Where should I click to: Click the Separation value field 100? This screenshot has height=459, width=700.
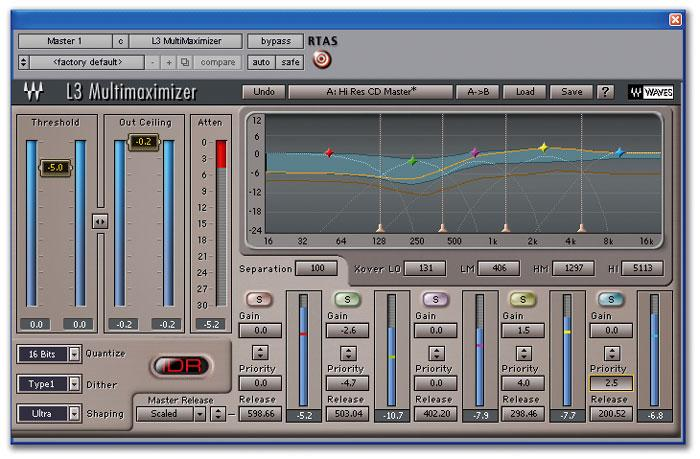click(x=317, y=268)
